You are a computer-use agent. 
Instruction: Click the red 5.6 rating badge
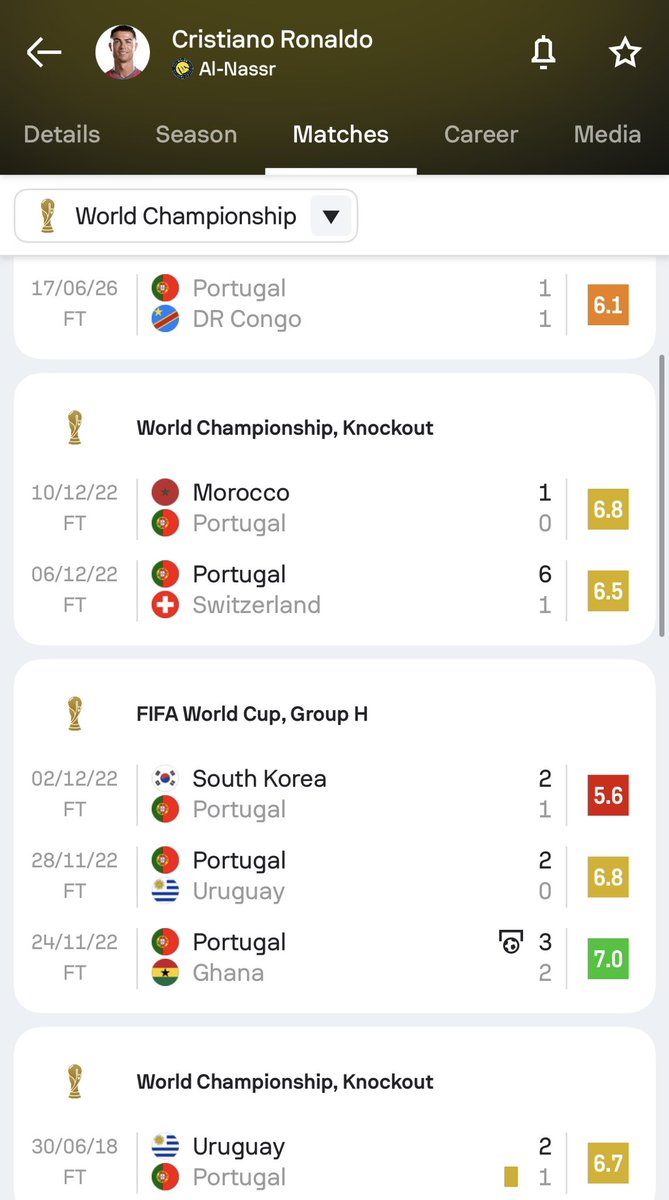click(608, 795)
